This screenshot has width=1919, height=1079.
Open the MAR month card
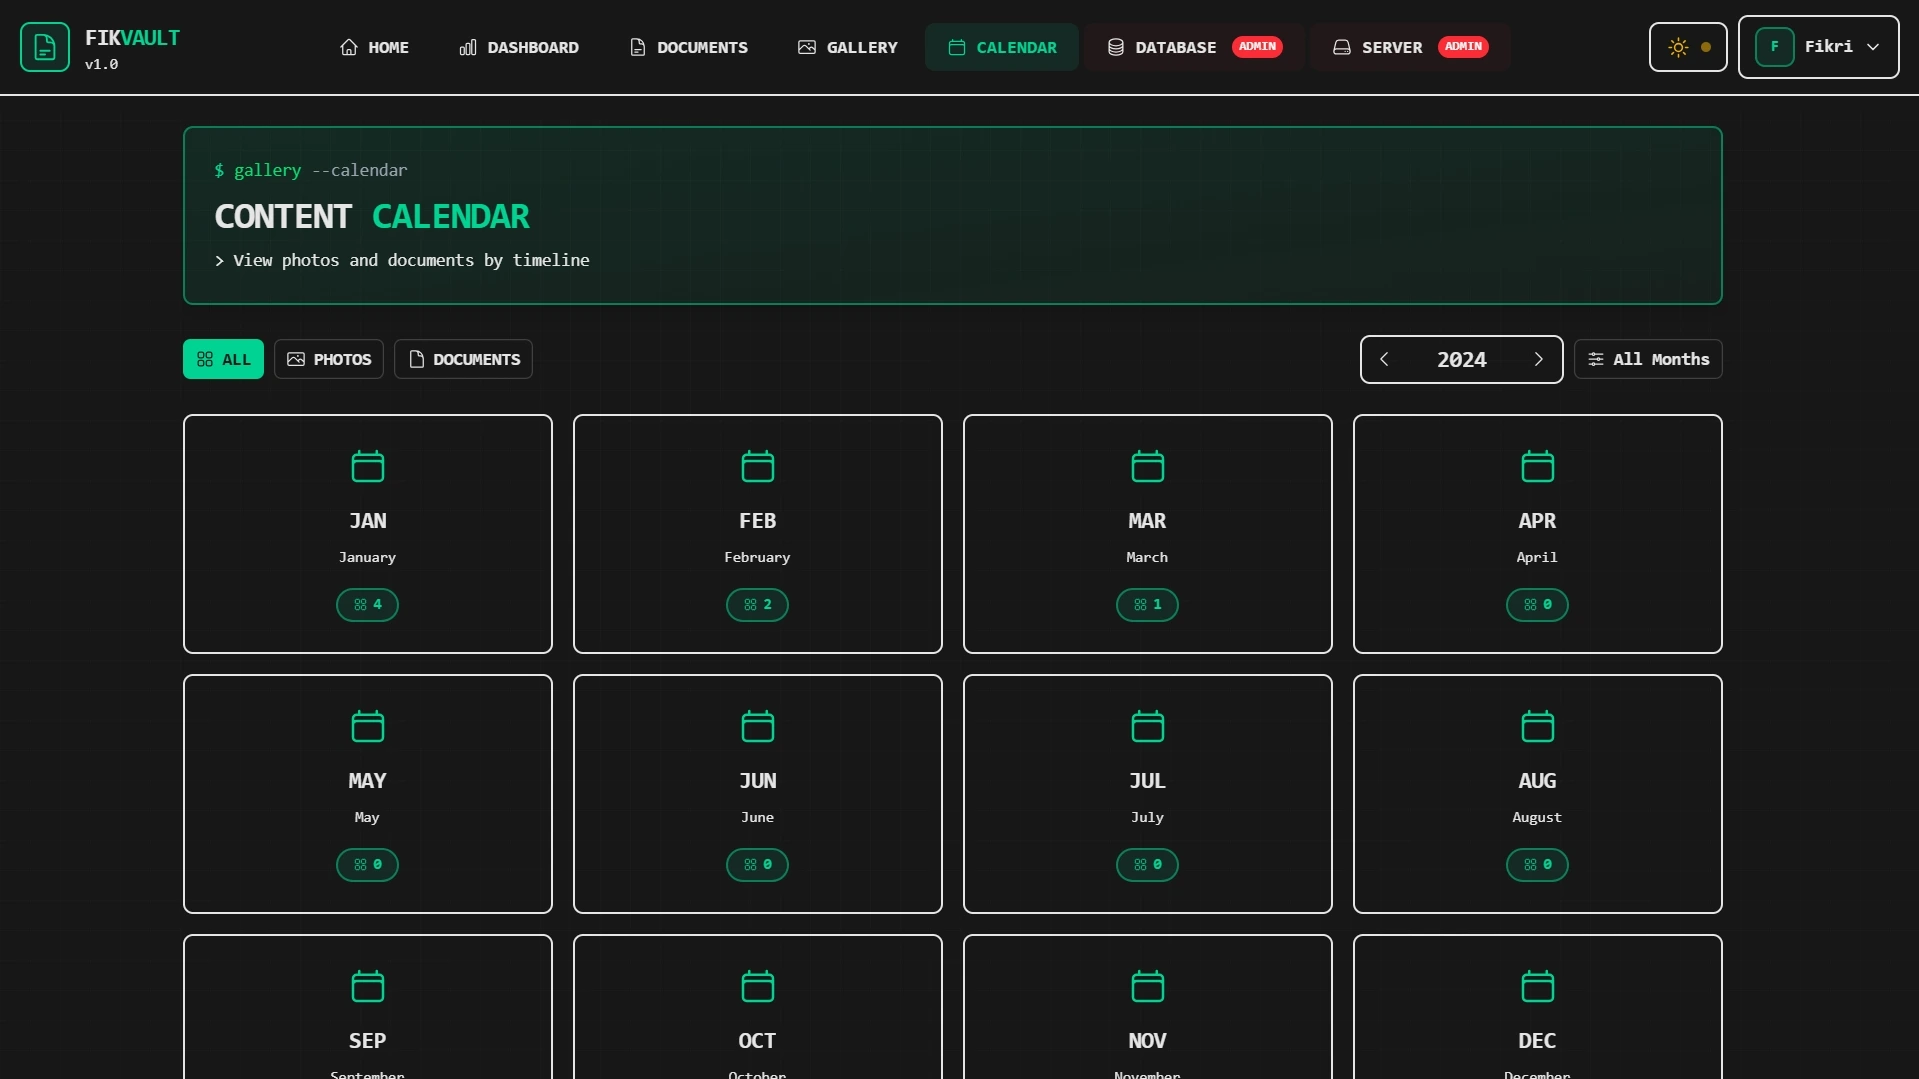coord(1148,534)
